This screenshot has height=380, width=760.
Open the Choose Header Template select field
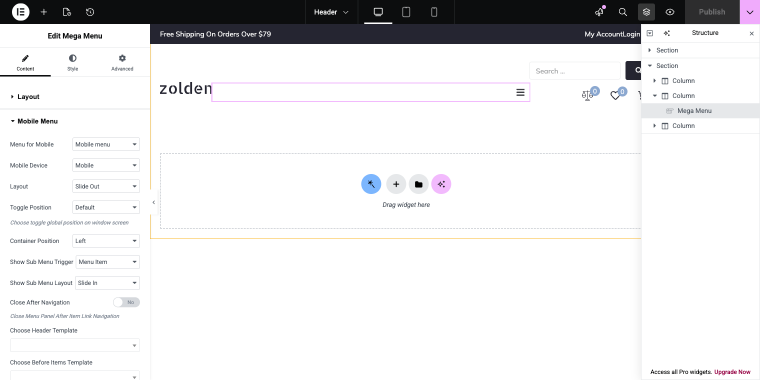75,345
